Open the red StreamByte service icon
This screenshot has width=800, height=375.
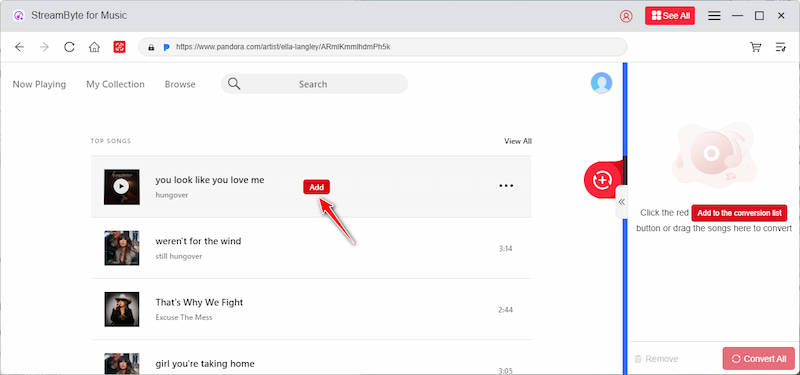119,47
